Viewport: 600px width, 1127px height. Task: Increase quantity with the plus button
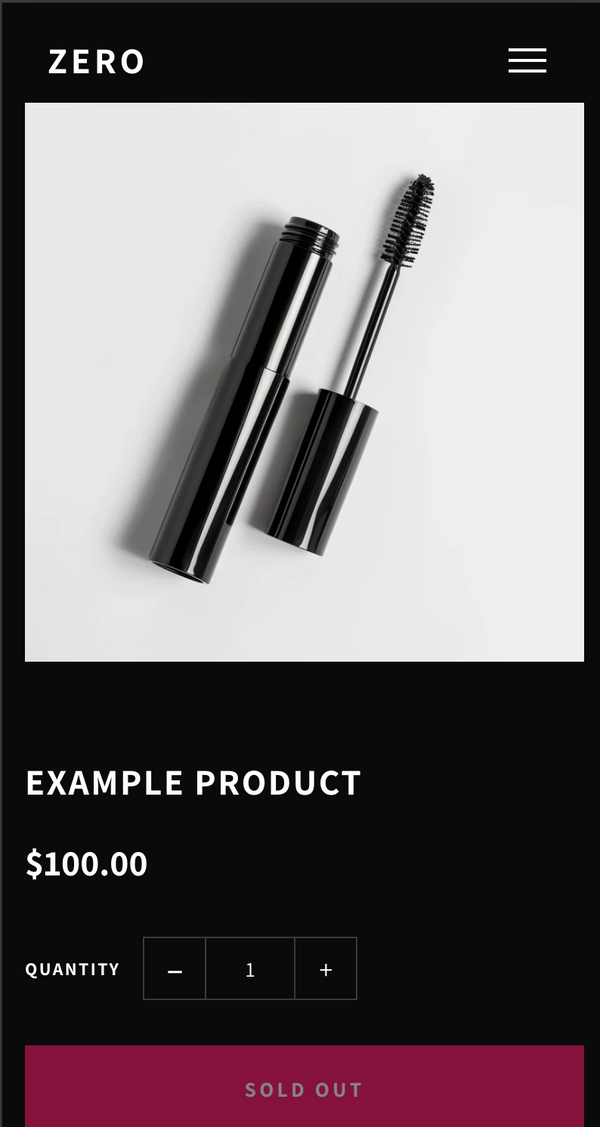coord(326,969)
